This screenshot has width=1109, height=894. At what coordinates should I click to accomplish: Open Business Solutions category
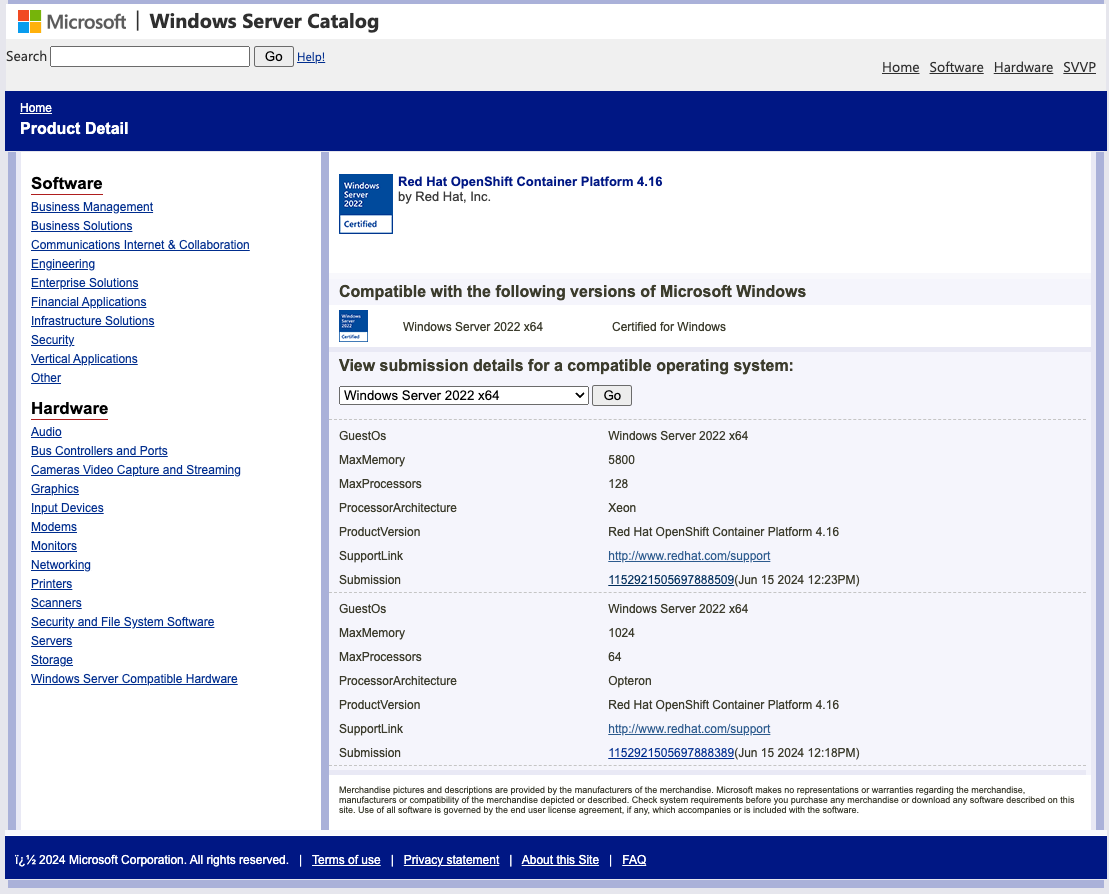(x=81, y=226)
